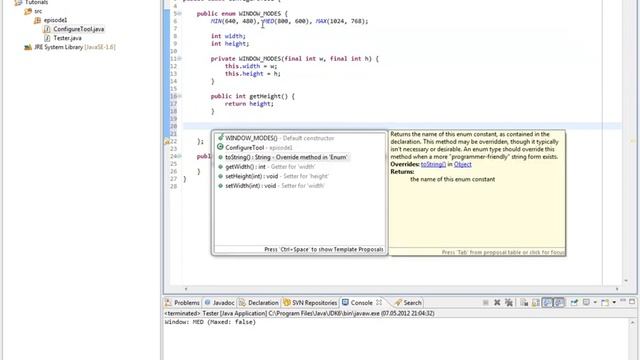Remove launch with single X icon
Image resolution: width=640 pixels, height=360 pixels.
pos(497,302)
